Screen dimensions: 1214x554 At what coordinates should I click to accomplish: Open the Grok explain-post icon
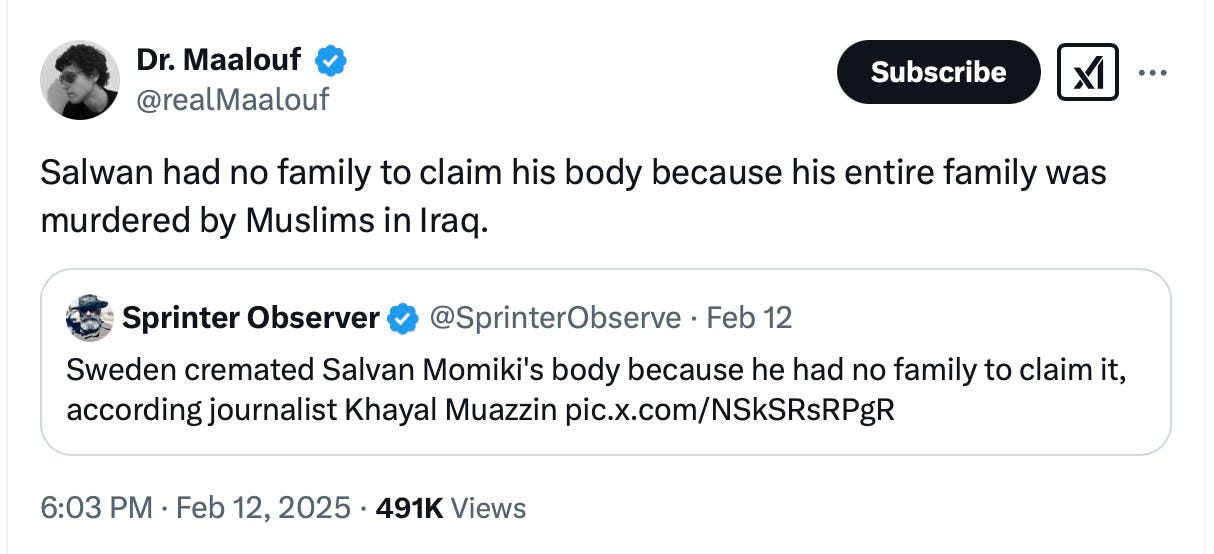click(1087, 73)
